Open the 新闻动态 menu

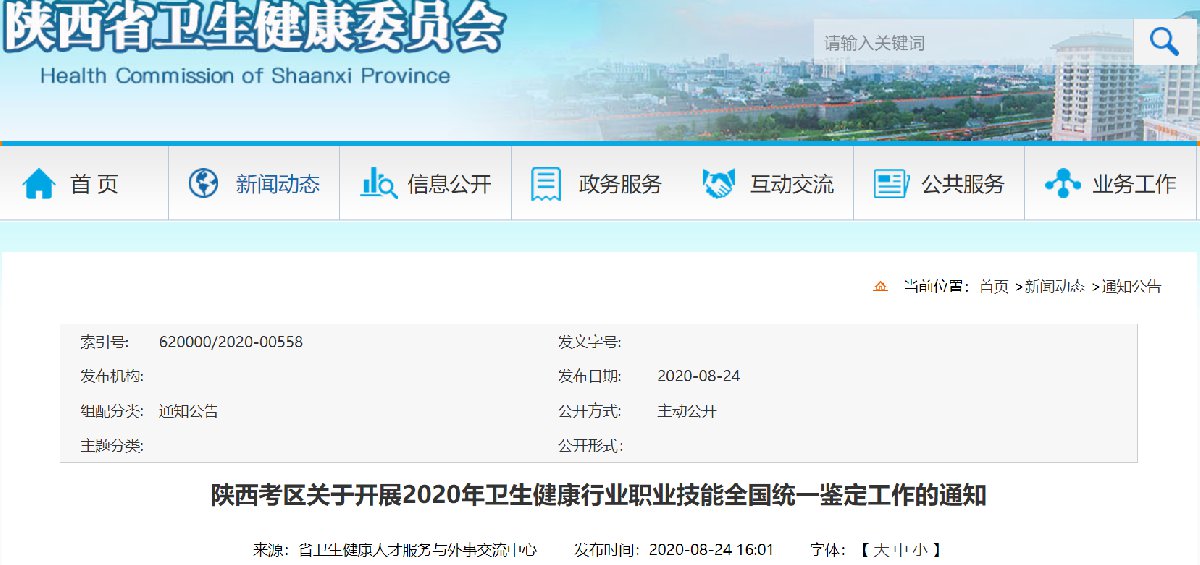tap(278, 184)
